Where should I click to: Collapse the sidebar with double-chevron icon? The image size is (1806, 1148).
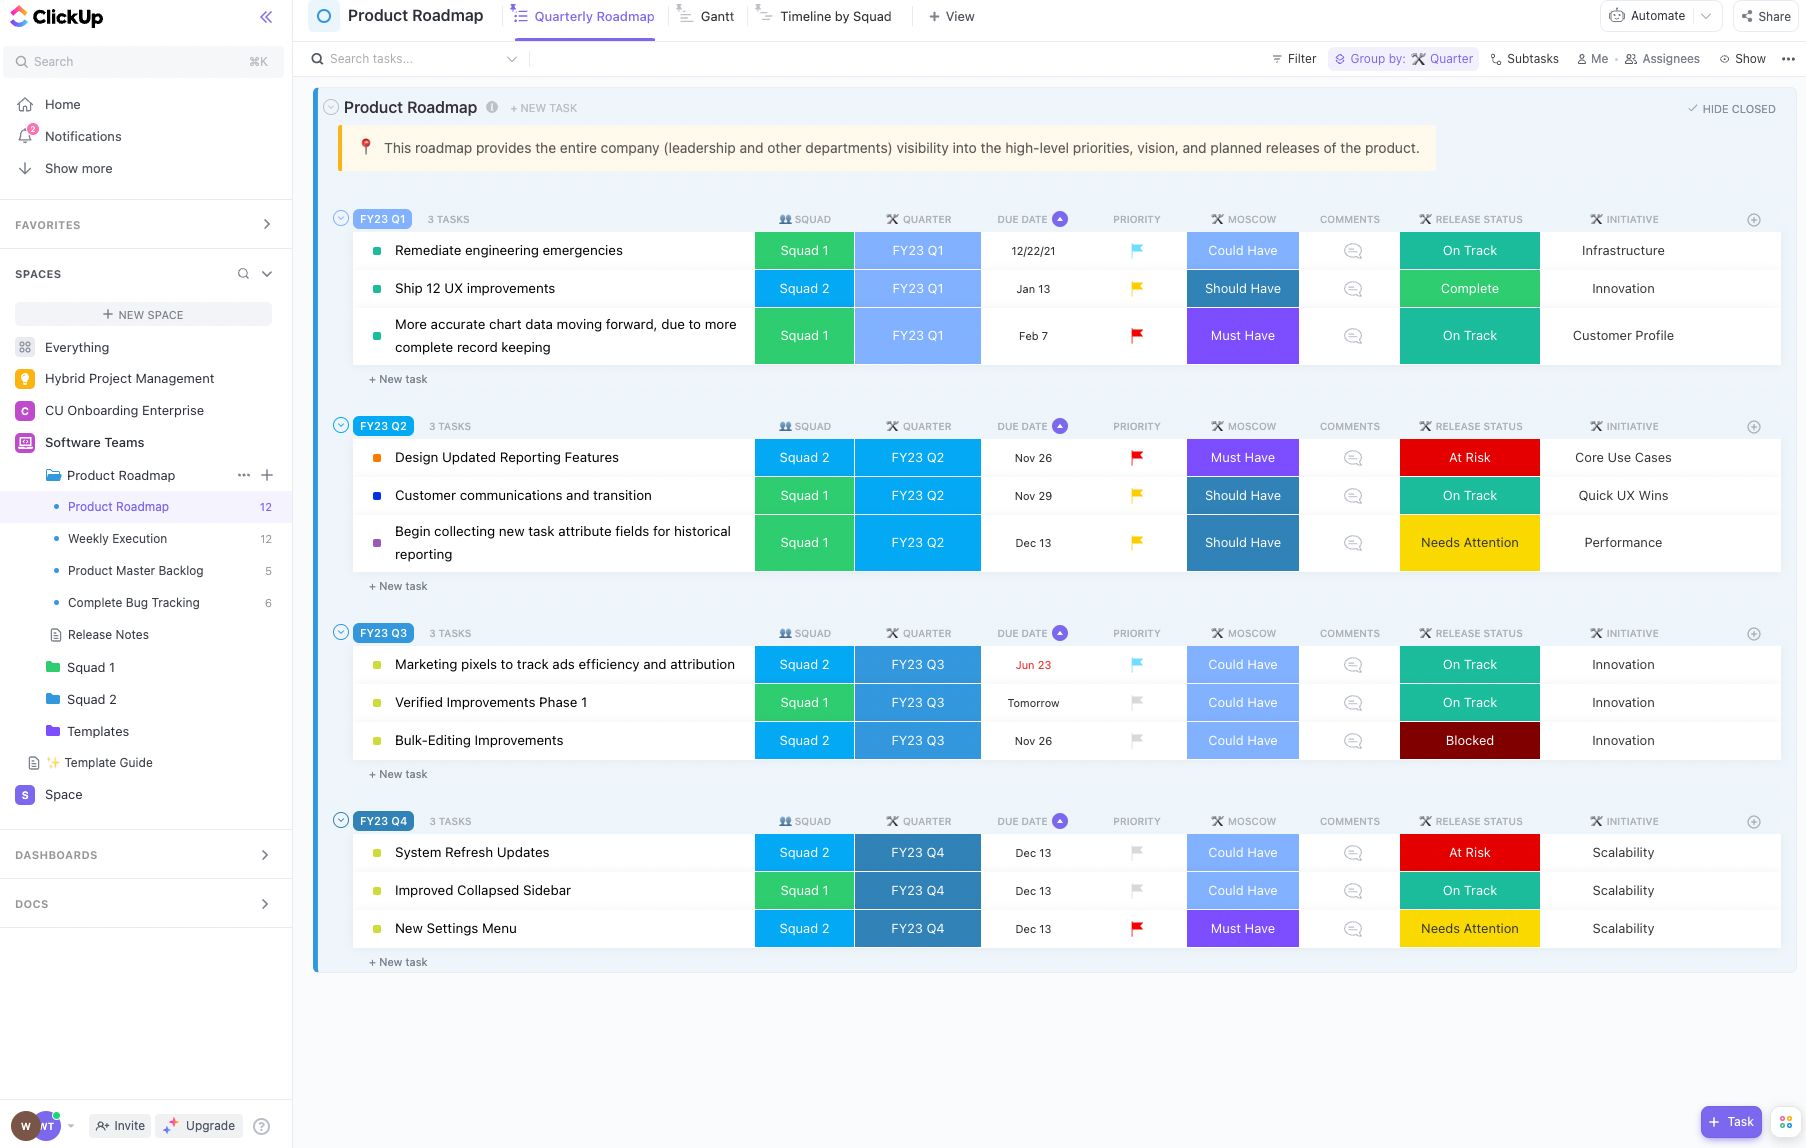(266, 17)
